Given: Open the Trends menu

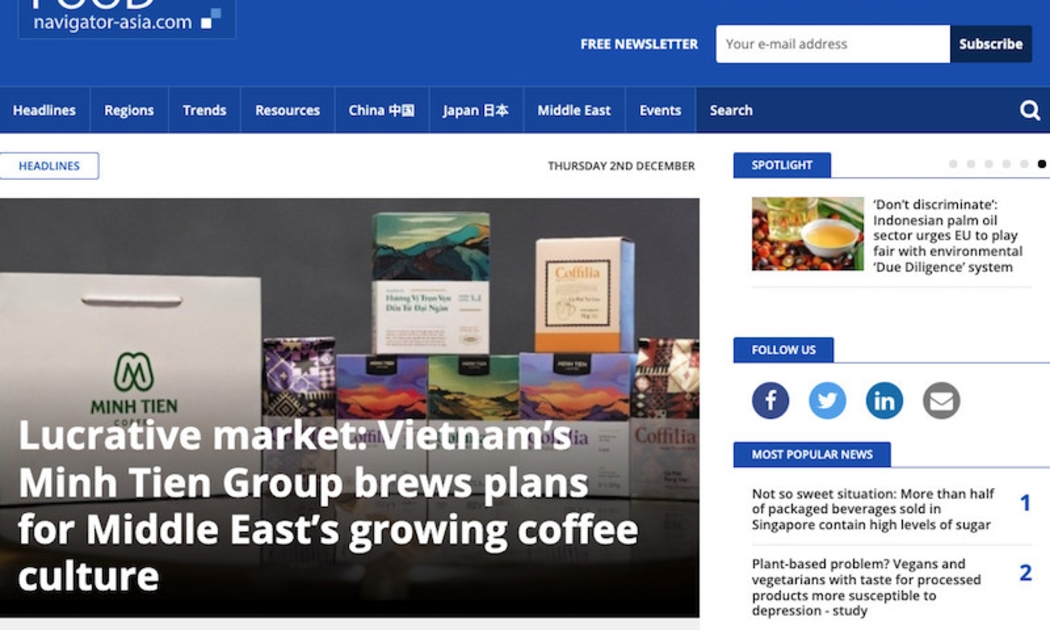Looking at the screenshot, I should [x=204, y=110].
